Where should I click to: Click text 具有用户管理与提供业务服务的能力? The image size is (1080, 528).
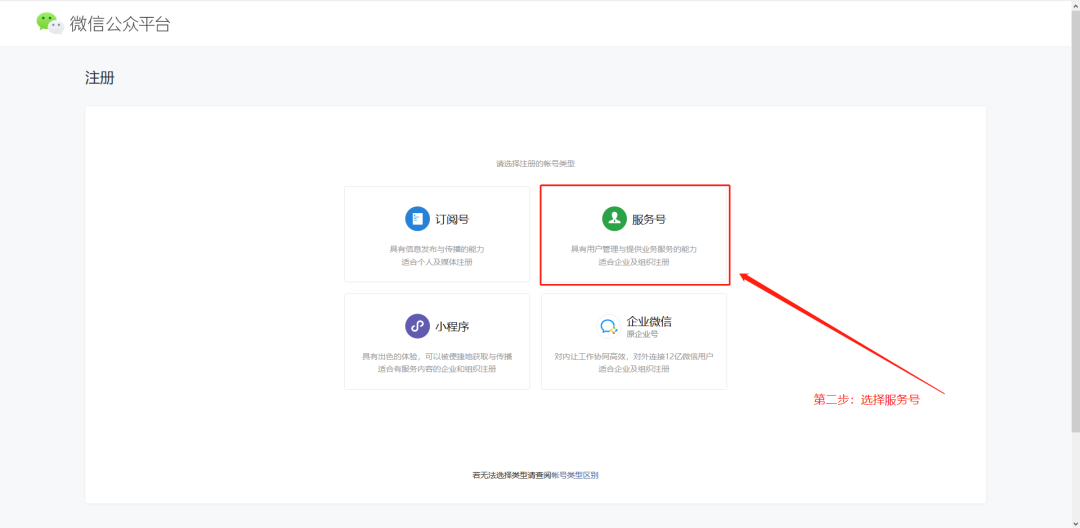click(x=634, y=249)
